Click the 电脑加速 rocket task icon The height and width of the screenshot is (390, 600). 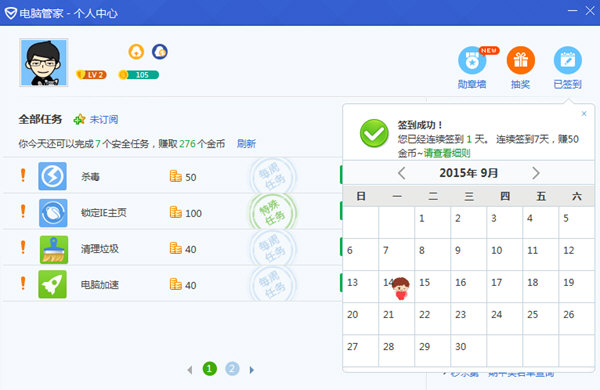point(52,284)
